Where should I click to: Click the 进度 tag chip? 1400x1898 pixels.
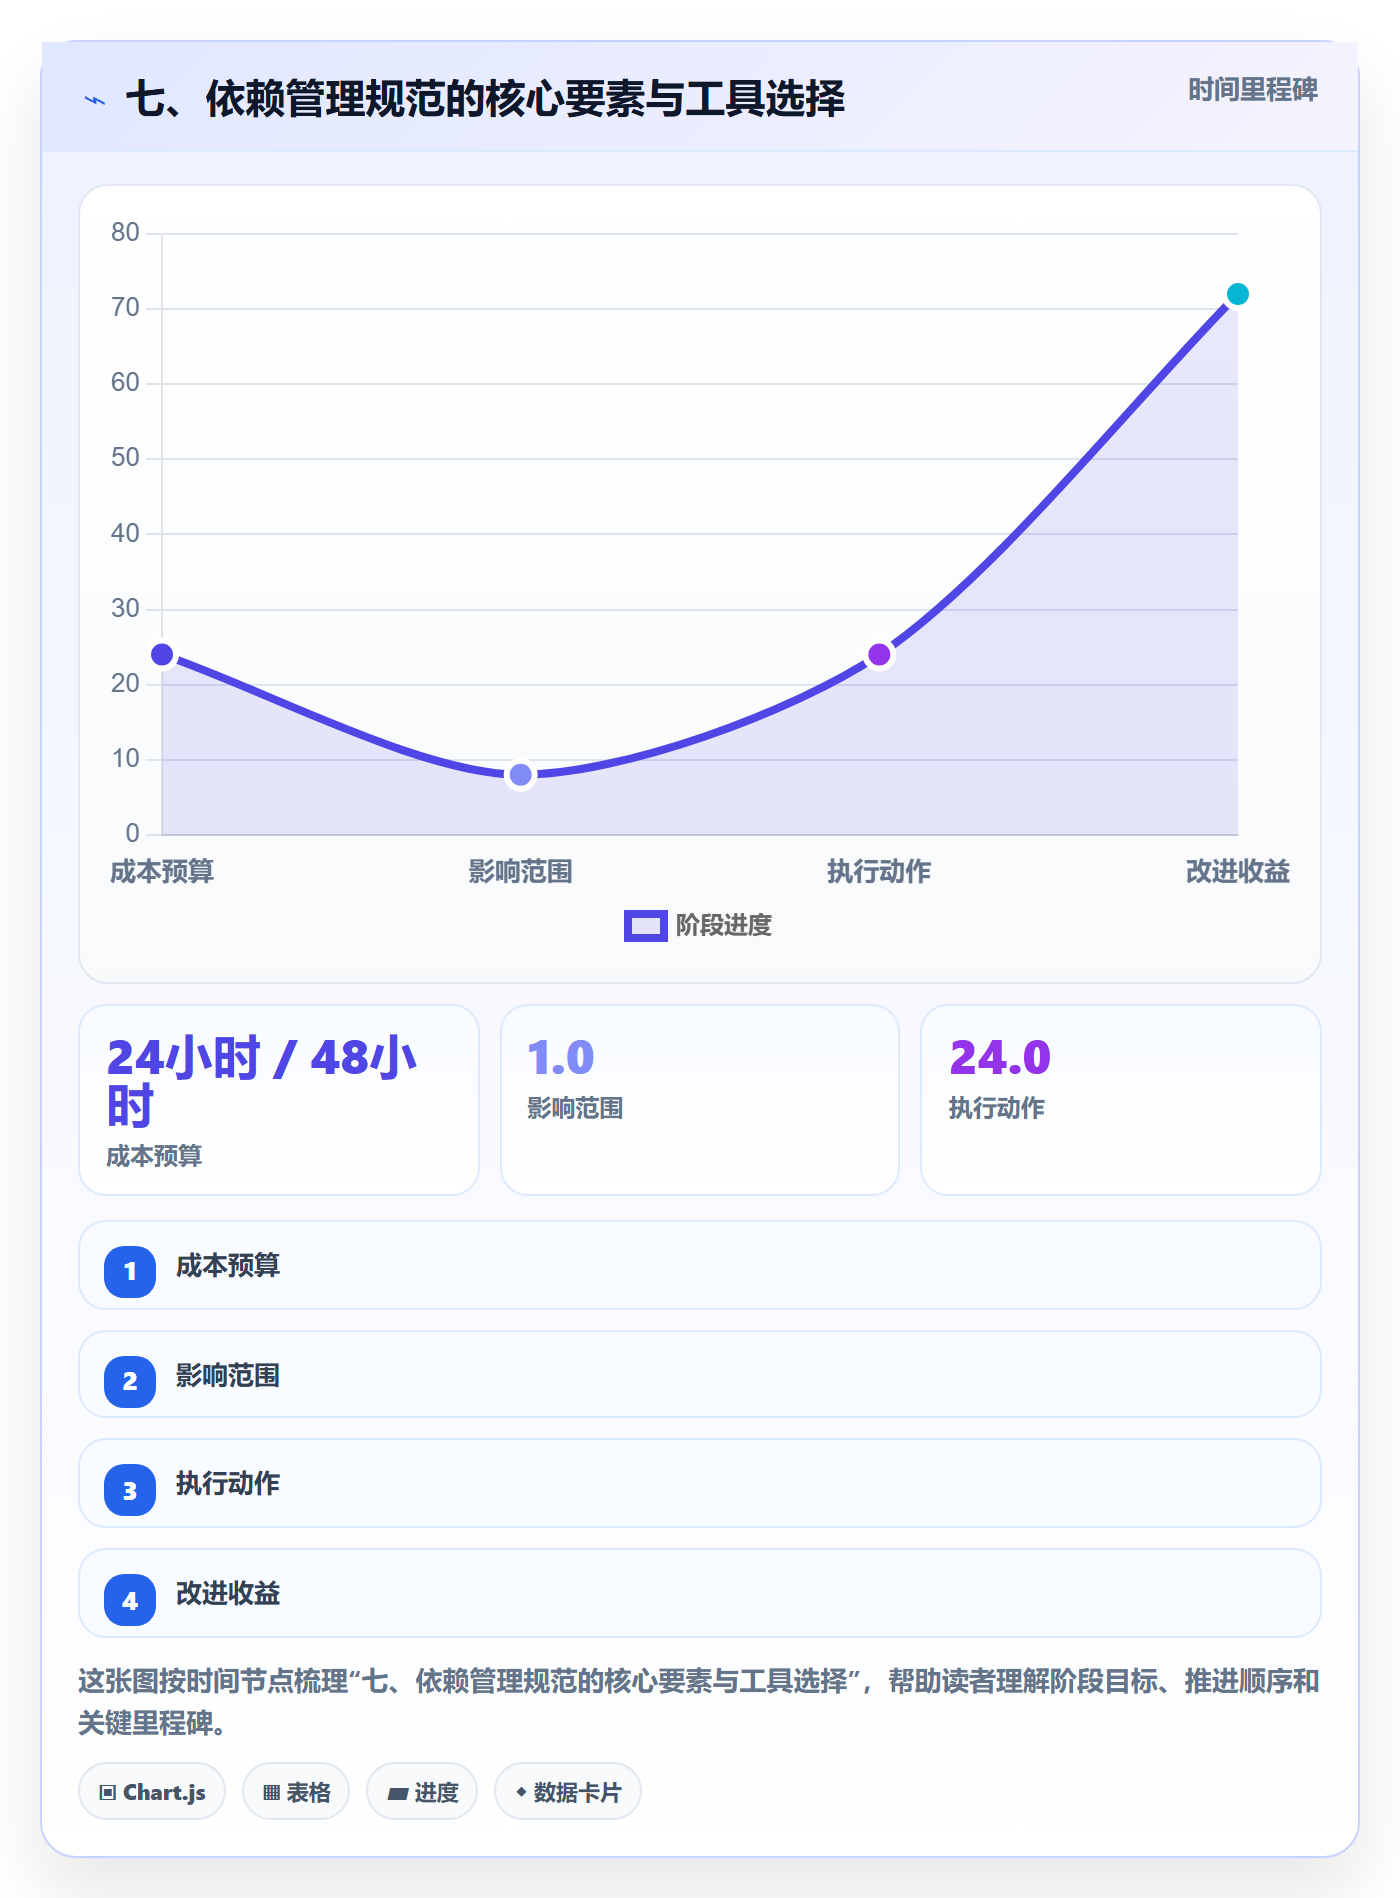tap(422, 1792)
